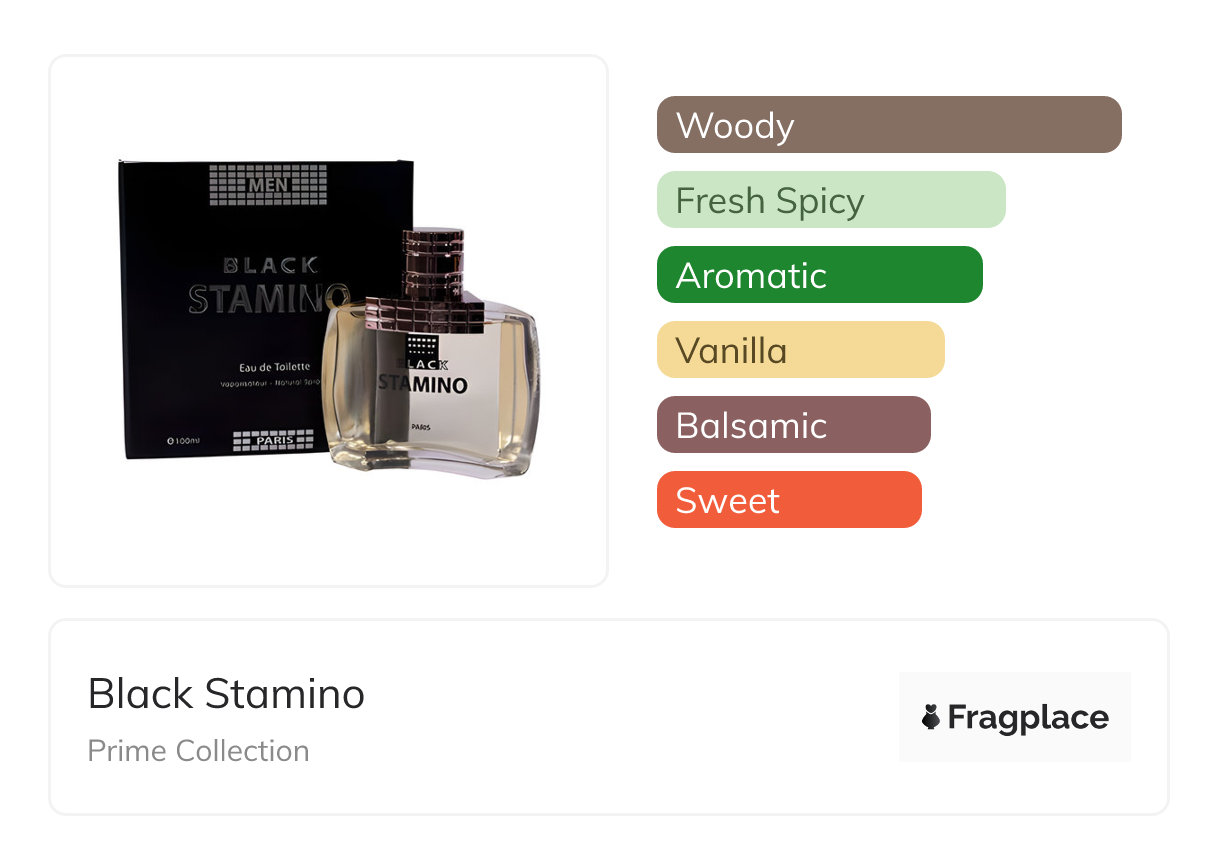1218x864 pixels.
Task: Choose the green Aromatic accord bar
Action: (819, 275)
